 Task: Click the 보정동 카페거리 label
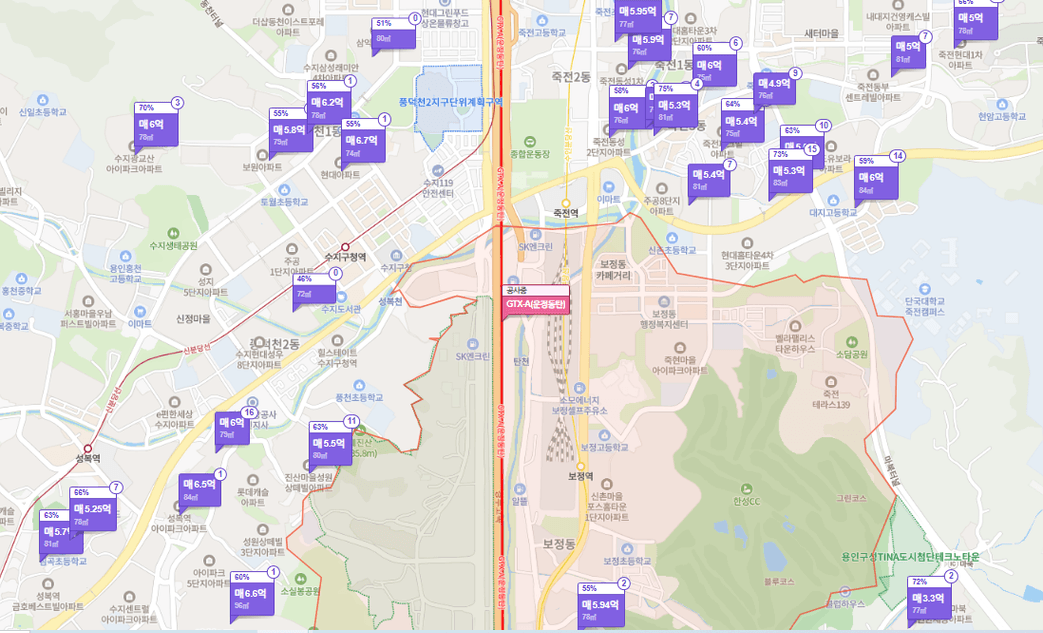click(613, 269)
